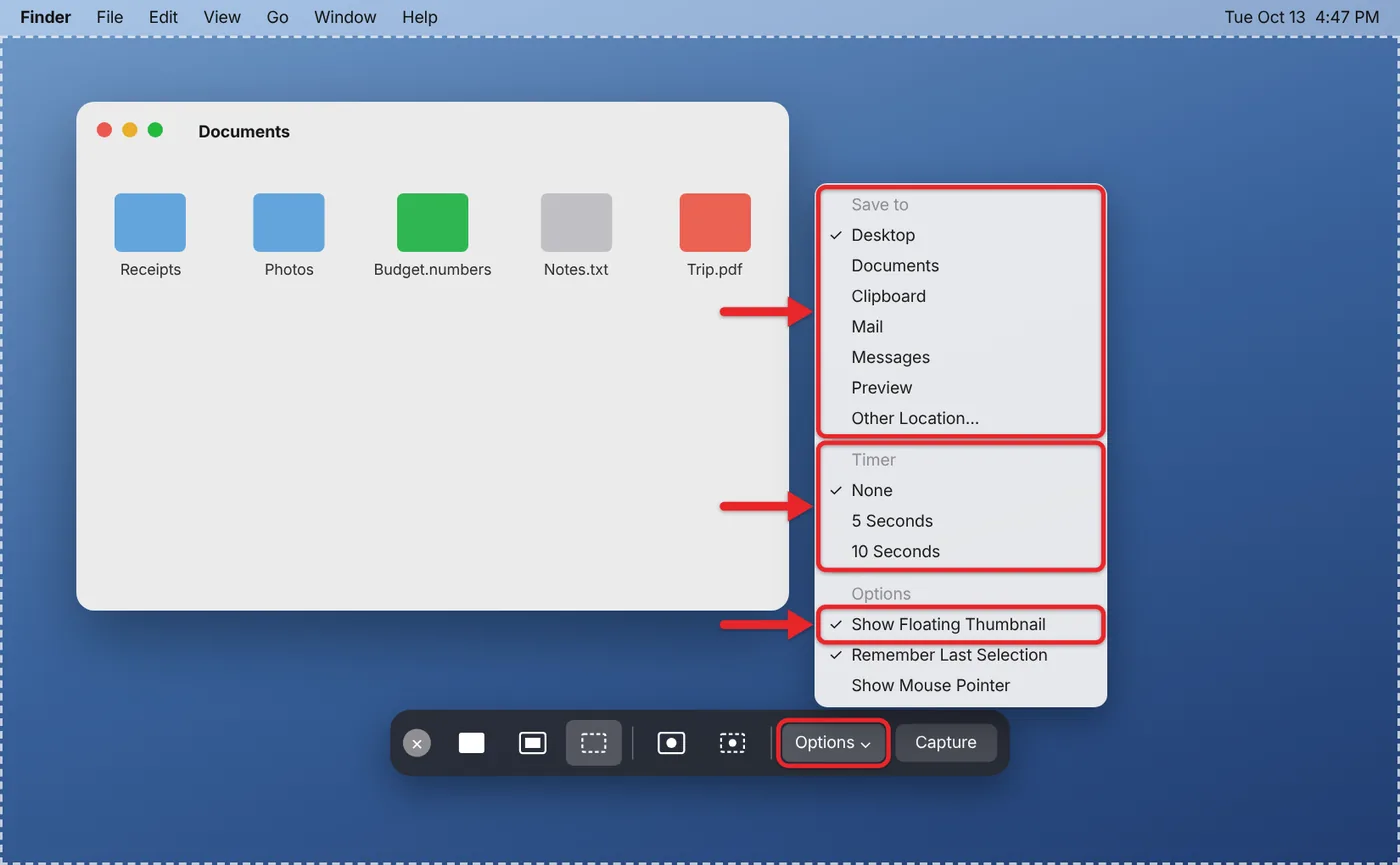Choose Desktop as save location
Screen dimensions: 1400x865
(x=961, y=235)
